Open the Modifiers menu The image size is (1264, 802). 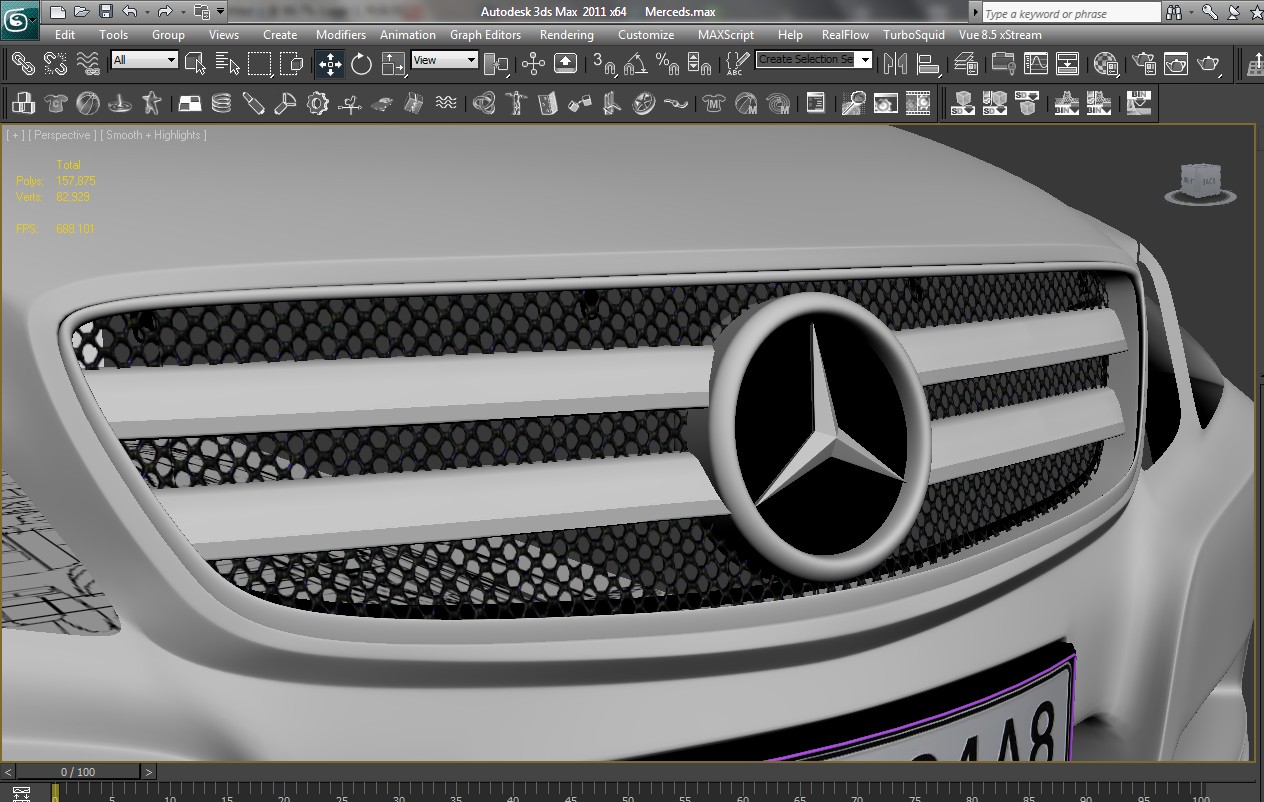pyautogui.click(x=341, y=35)
